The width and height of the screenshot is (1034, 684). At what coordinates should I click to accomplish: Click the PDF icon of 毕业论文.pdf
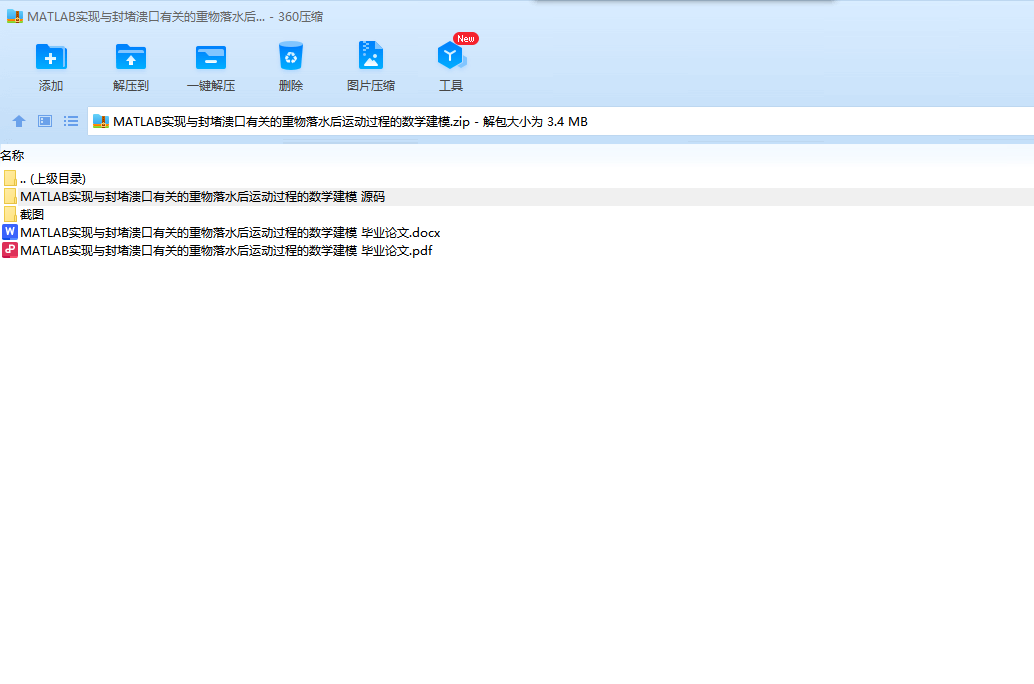[x=10, y=250]
